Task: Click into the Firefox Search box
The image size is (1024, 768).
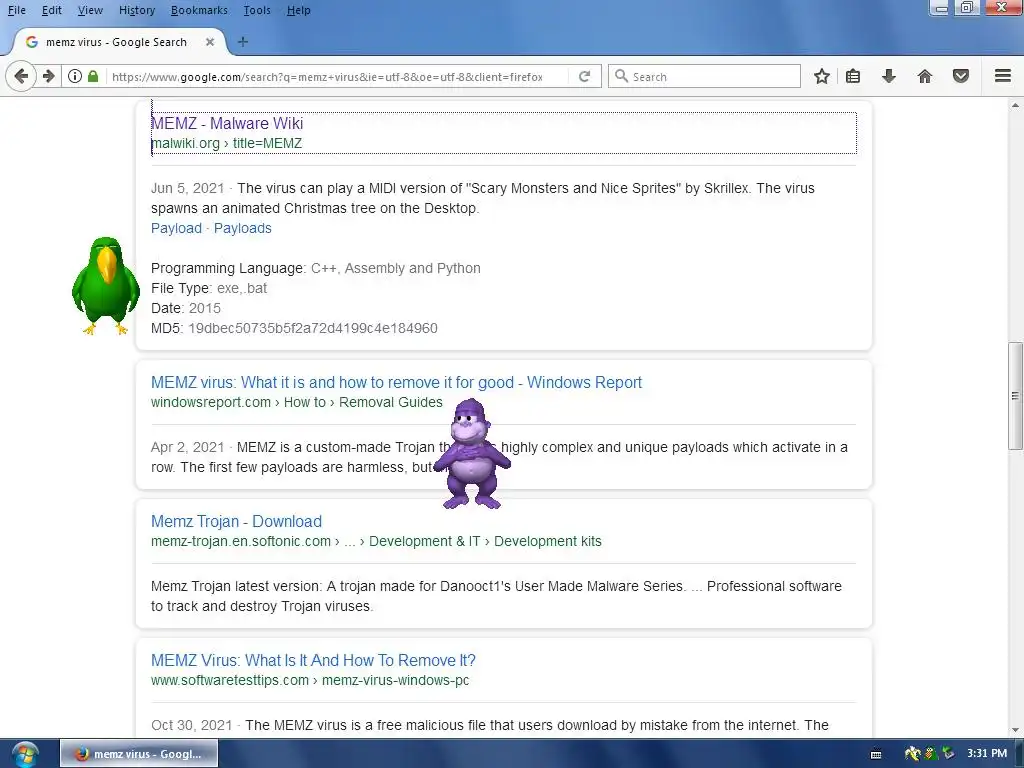Action: 705,76
